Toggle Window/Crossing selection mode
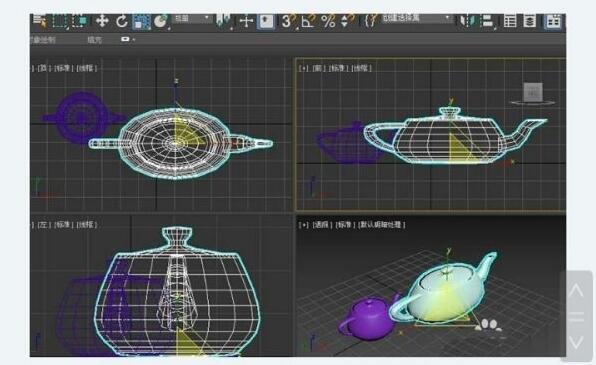596x365 pixels. (79, 21)
